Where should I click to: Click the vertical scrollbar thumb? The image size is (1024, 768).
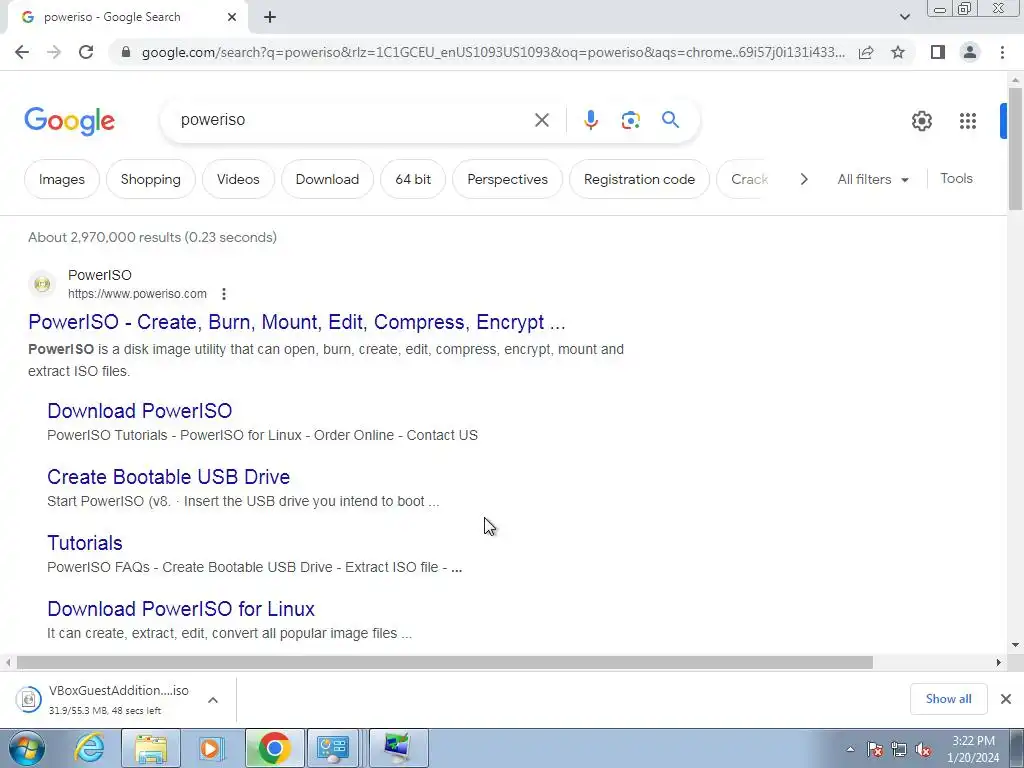1015,149
